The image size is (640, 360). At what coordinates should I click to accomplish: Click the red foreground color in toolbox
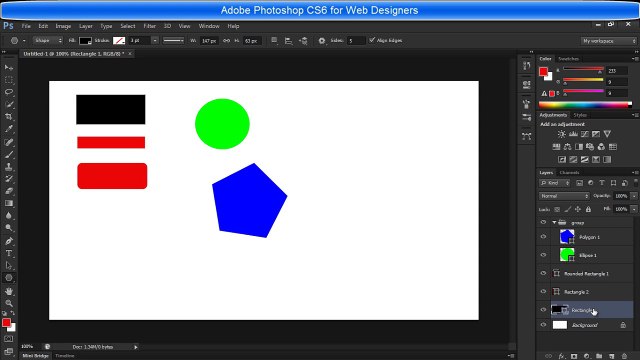point(6,323)
